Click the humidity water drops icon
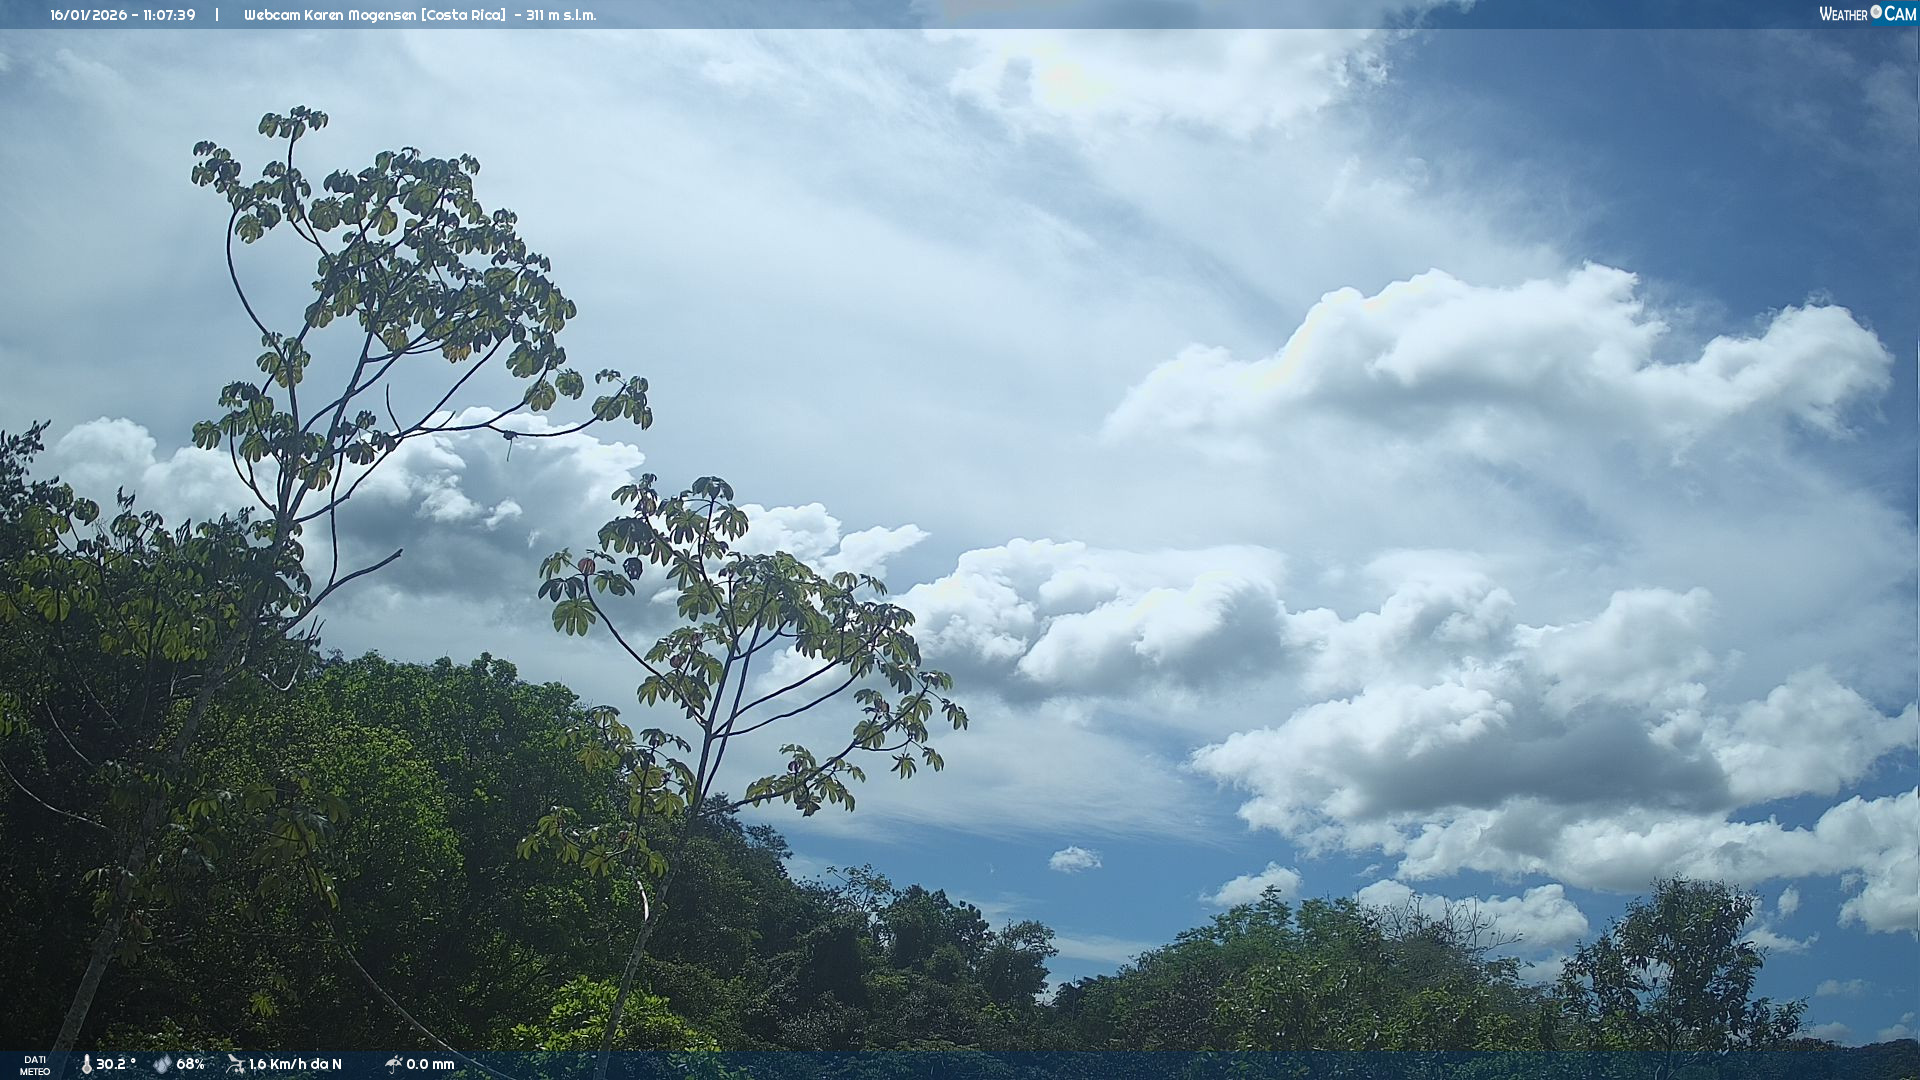The image size is (1920, 1080). click(162, 1064)
